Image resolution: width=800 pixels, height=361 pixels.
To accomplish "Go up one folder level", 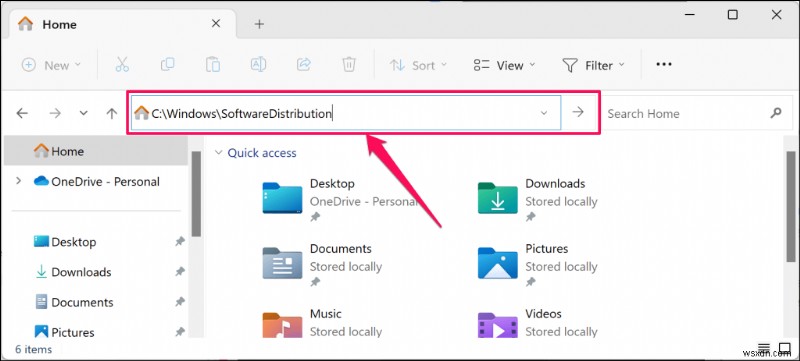I will click(112, 113).
